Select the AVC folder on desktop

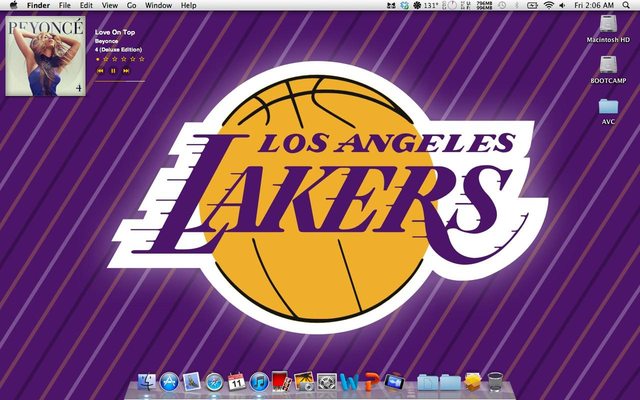click(x=608, y=107)
